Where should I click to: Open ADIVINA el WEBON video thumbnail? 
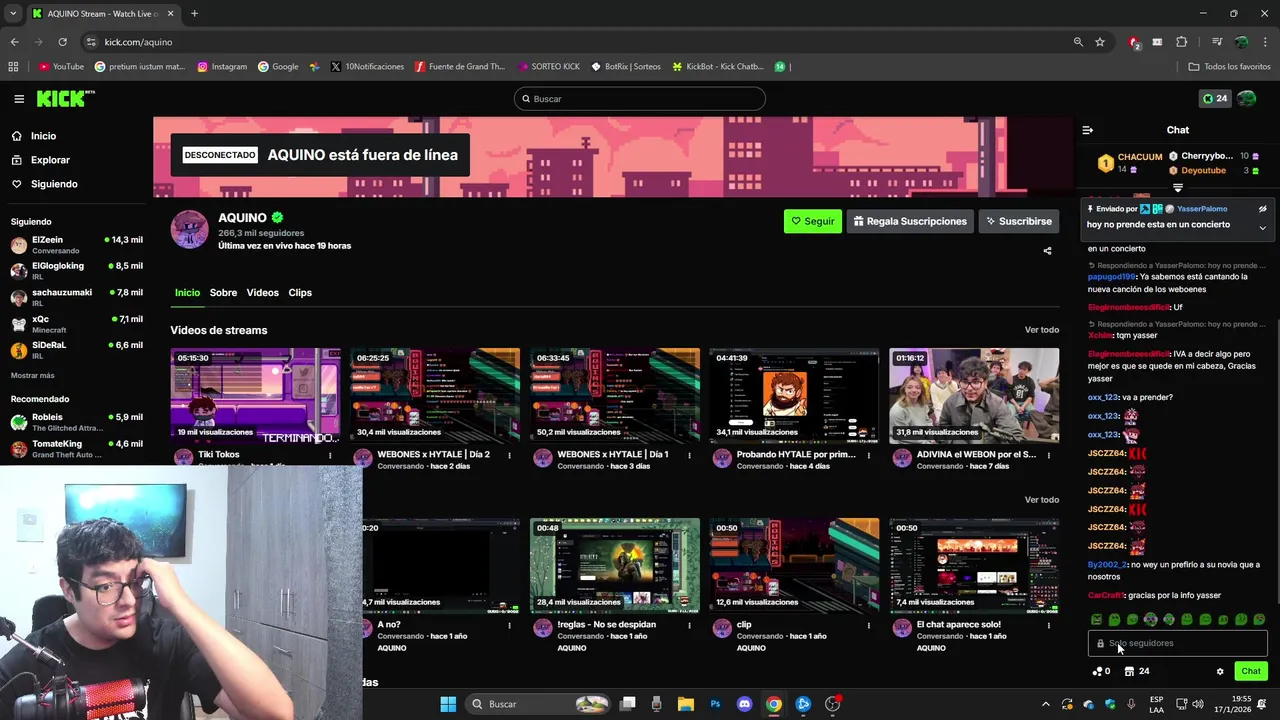click(x=974, y=395)
